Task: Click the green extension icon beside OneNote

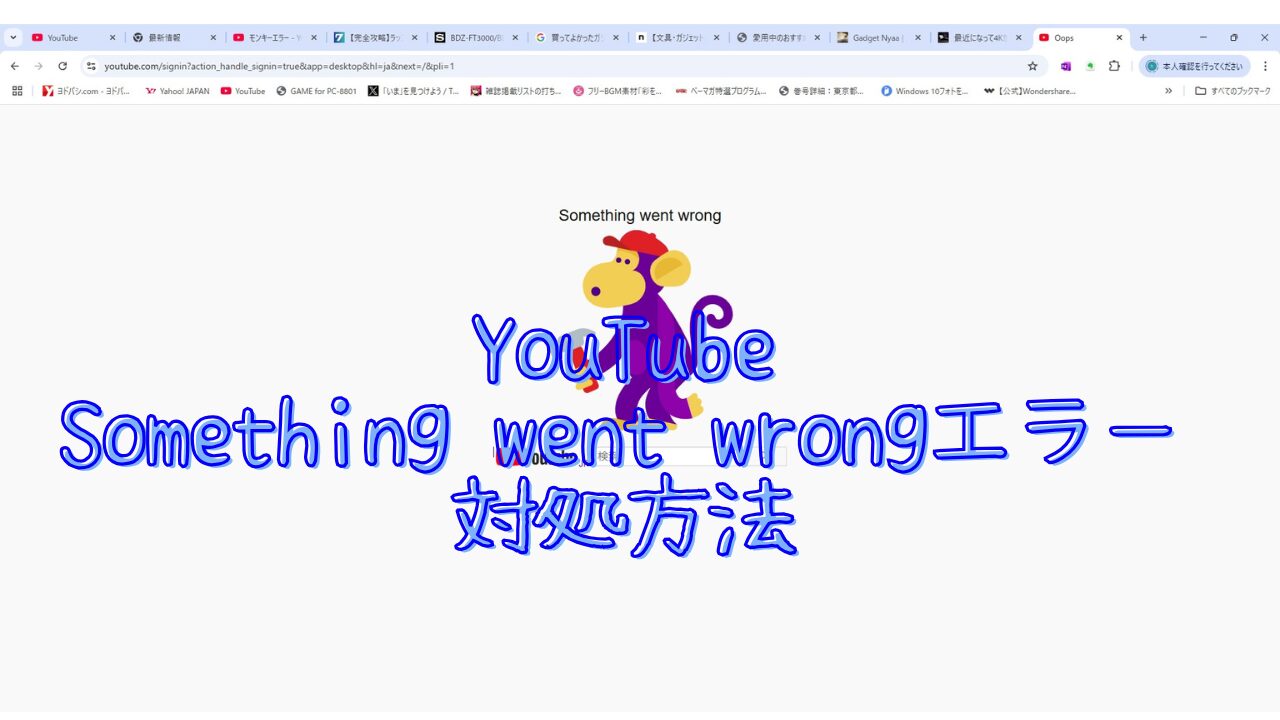Action: (1090, 66)
